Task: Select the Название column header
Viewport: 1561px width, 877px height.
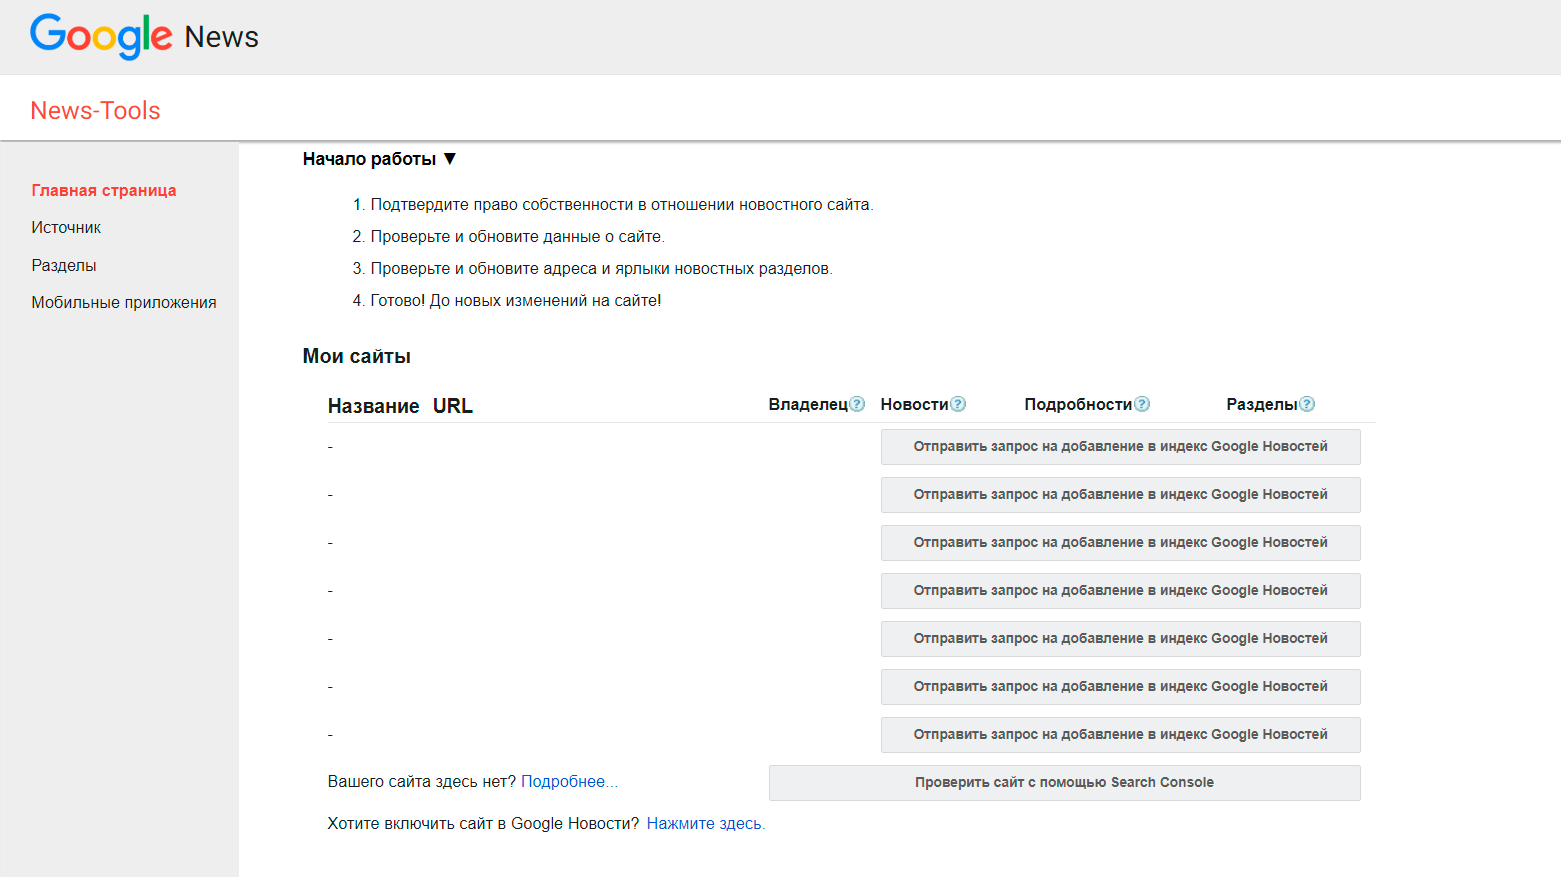Action: pos(373,406)
